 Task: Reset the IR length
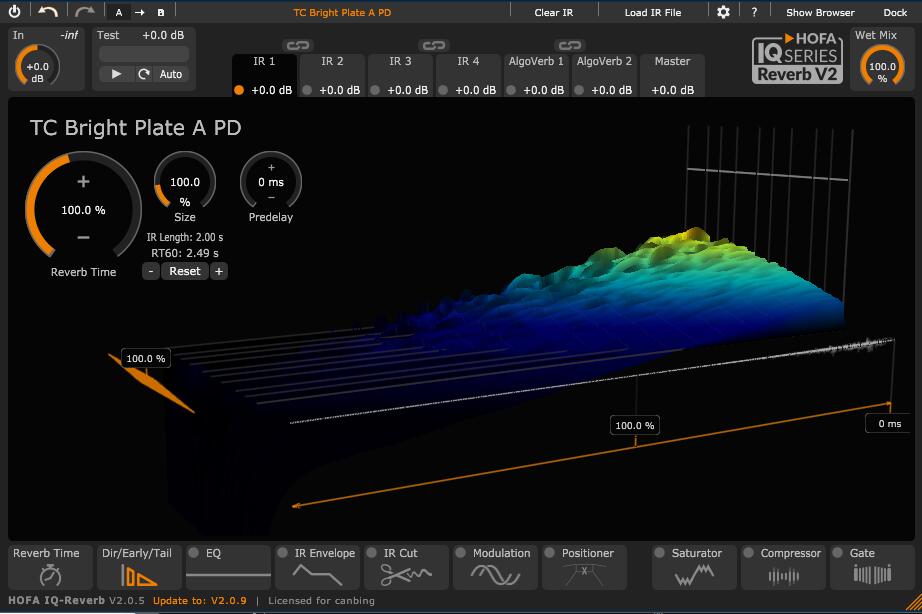point(185,271)
